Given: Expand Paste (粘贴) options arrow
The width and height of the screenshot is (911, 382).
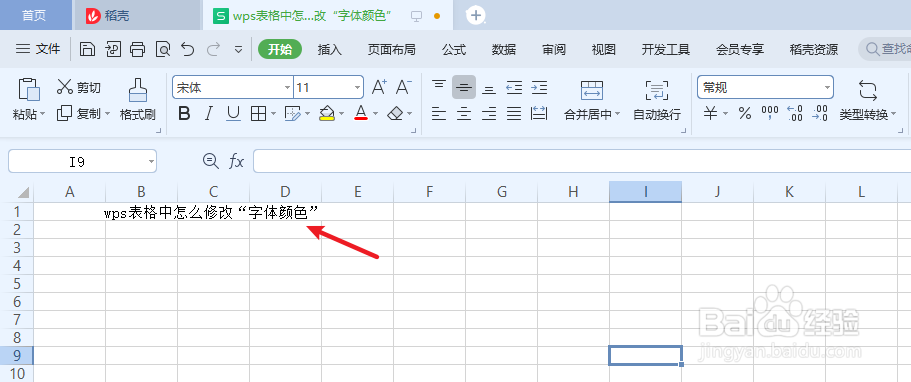Looking at the screenshot, I should tap(42, 114).
